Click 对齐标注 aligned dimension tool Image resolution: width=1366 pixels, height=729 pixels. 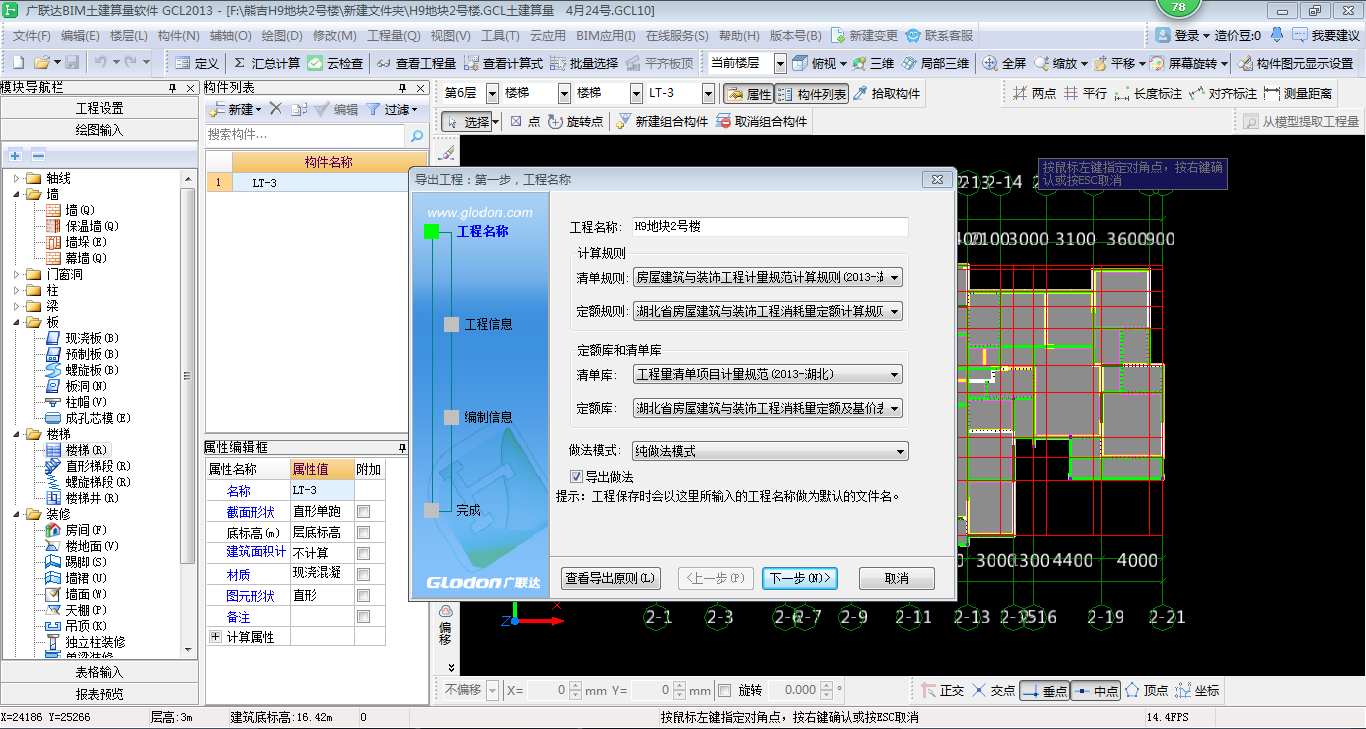point(1222,94)
